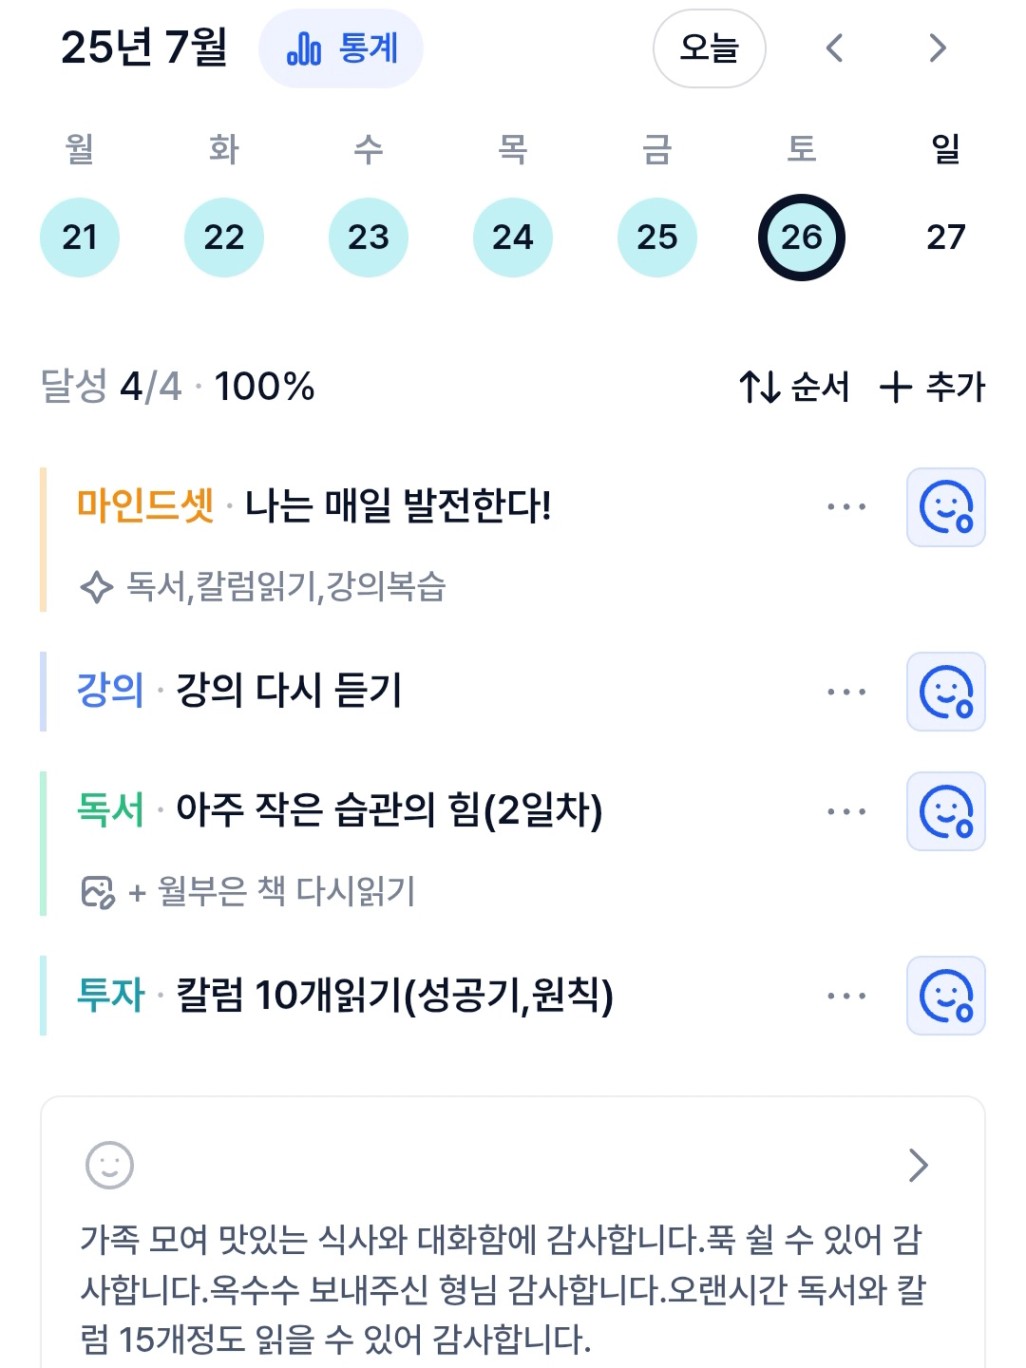This screenshot has height=1368, width=1026.
Task: Tap the diary smiley mood icon
Action: coord(110,1165)
